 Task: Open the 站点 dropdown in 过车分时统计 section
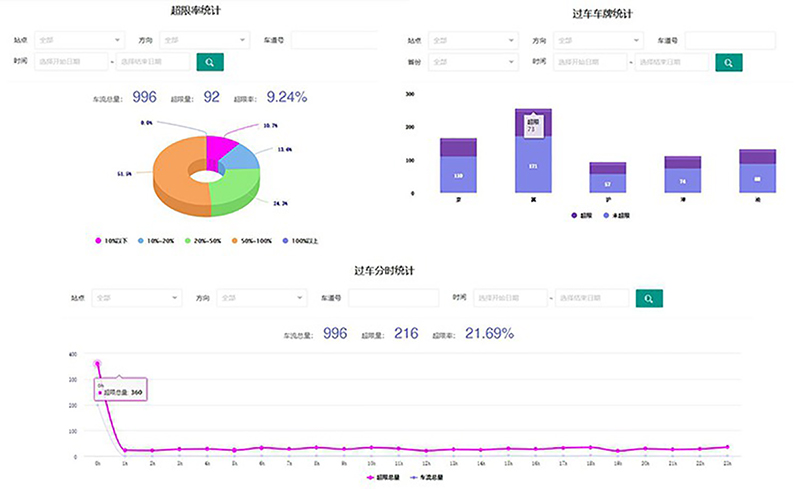(x=136, y=298)
